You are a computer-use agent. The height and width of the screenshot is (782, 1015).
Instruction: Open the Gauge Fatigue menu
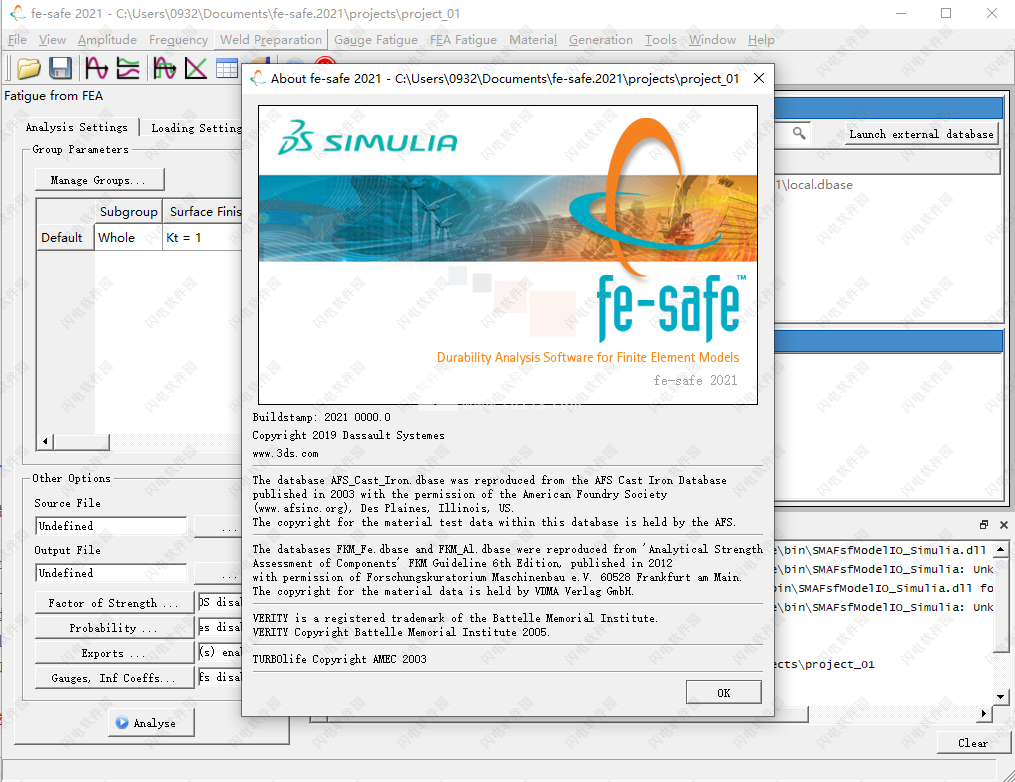376,39
